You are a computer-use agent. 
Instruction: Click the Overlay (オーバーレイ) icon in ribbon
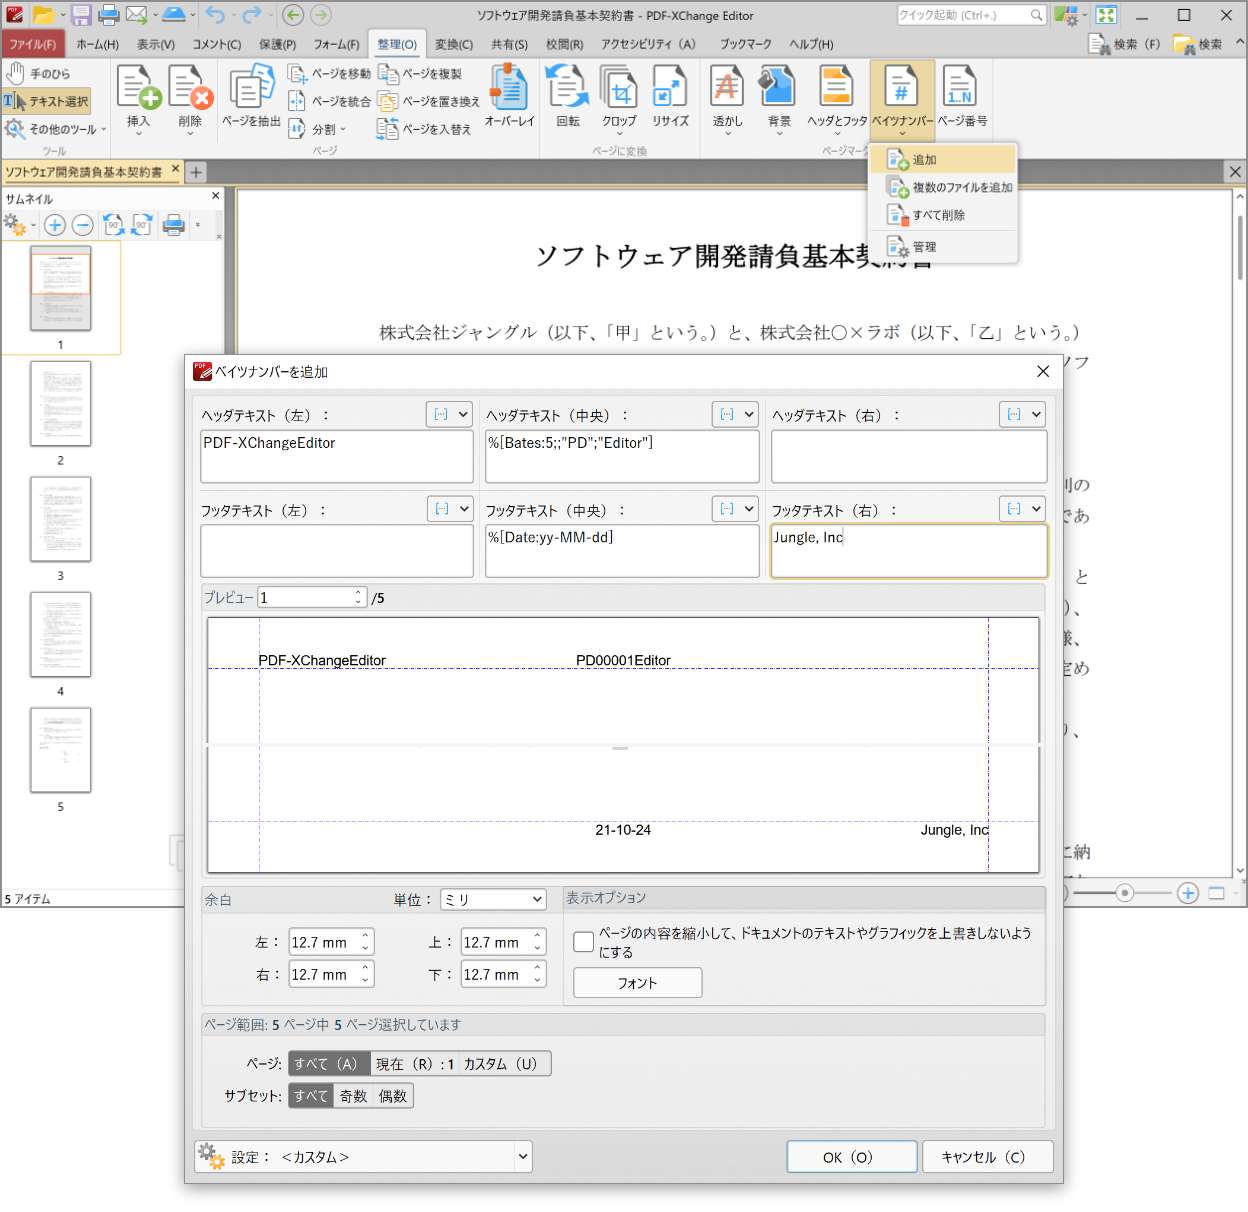click(x=509, y=90)
